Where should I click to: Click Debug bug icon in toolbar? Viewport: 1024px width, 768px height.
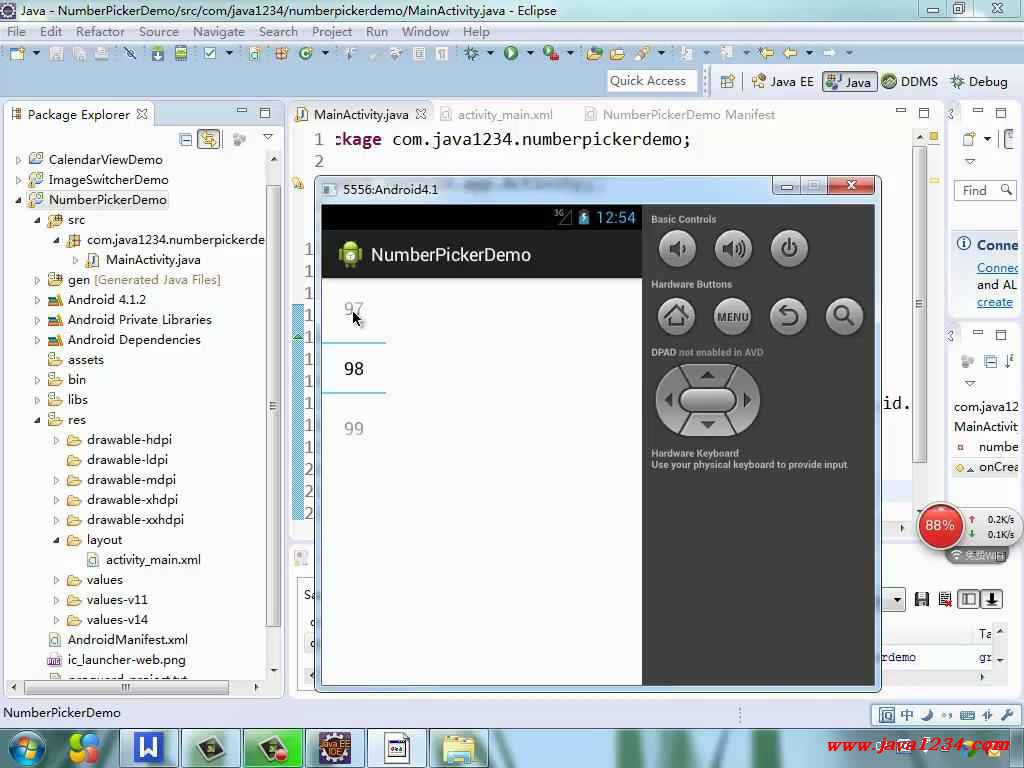pyautogui.click(x=471, y=53)
